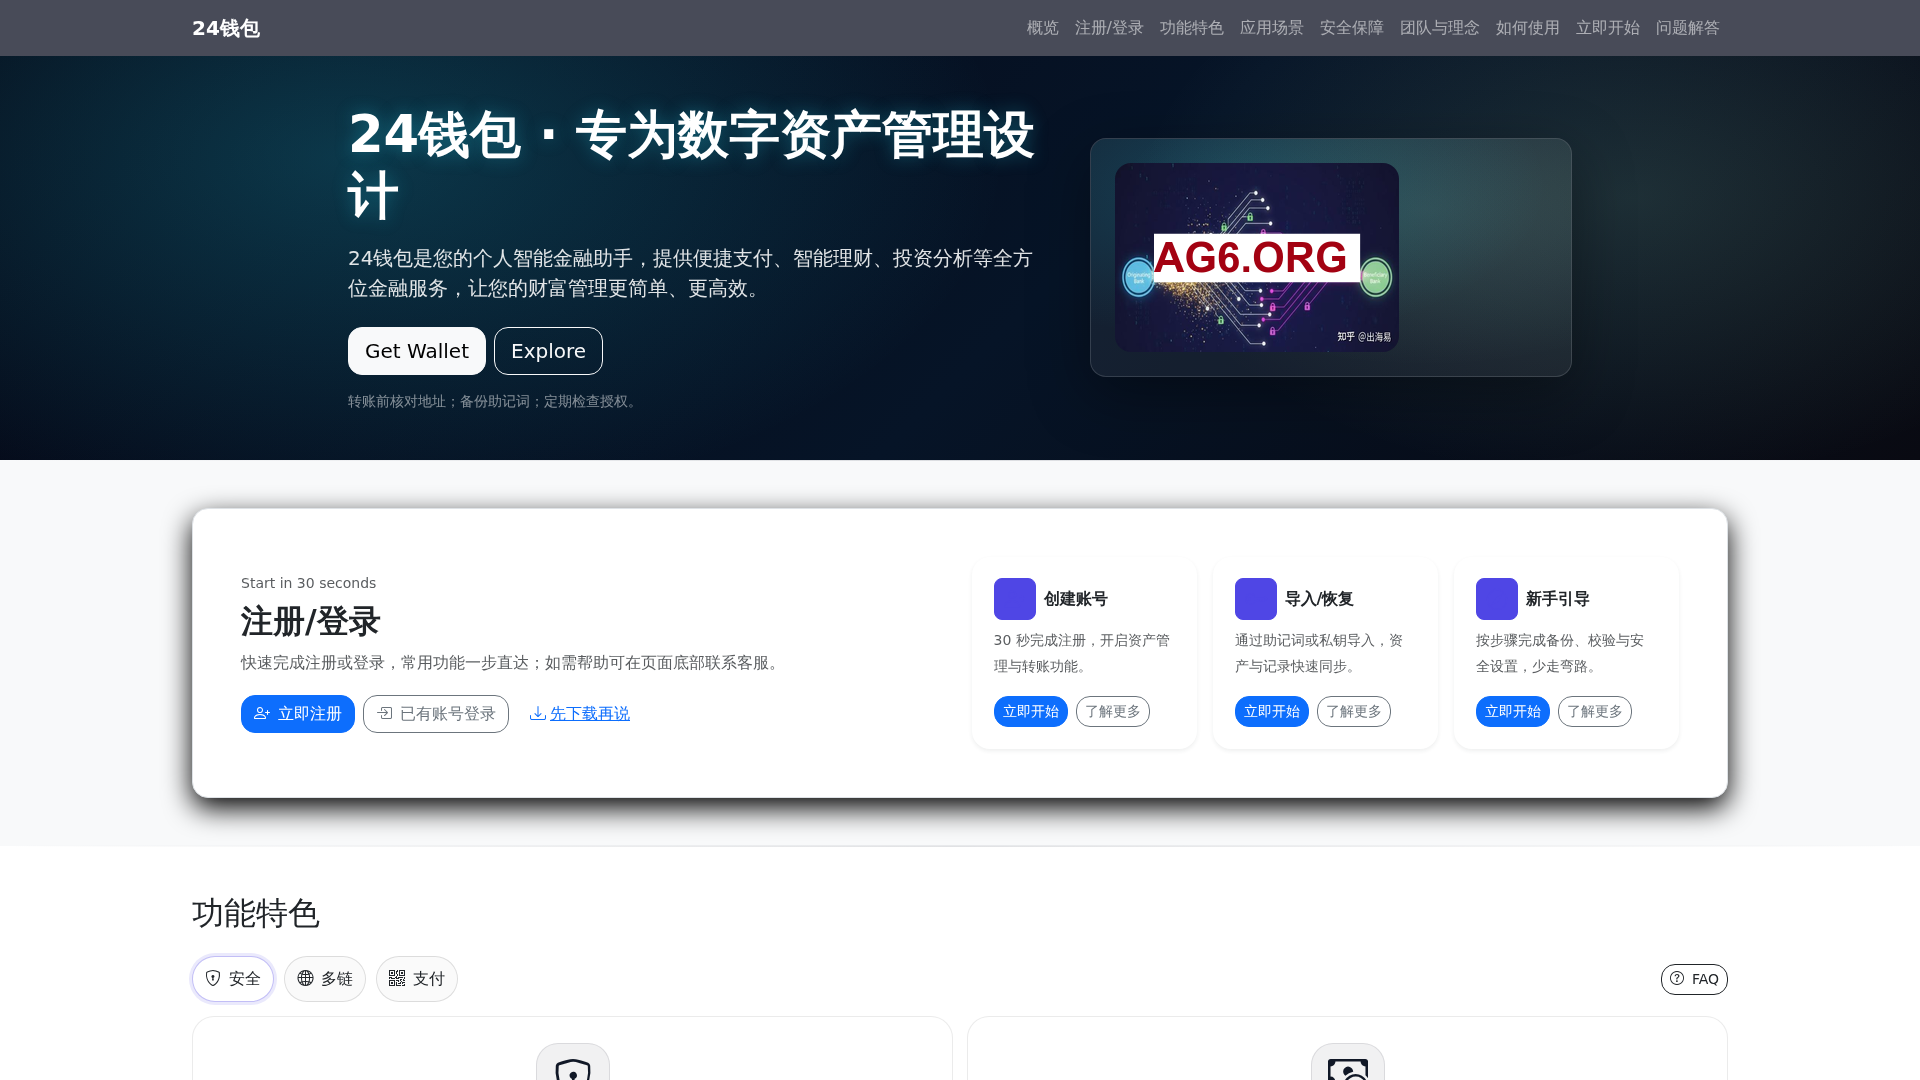Click the 注册/登录 section heading
This screenshot has height=1080, width=1920.
click(x=310, y=621)
